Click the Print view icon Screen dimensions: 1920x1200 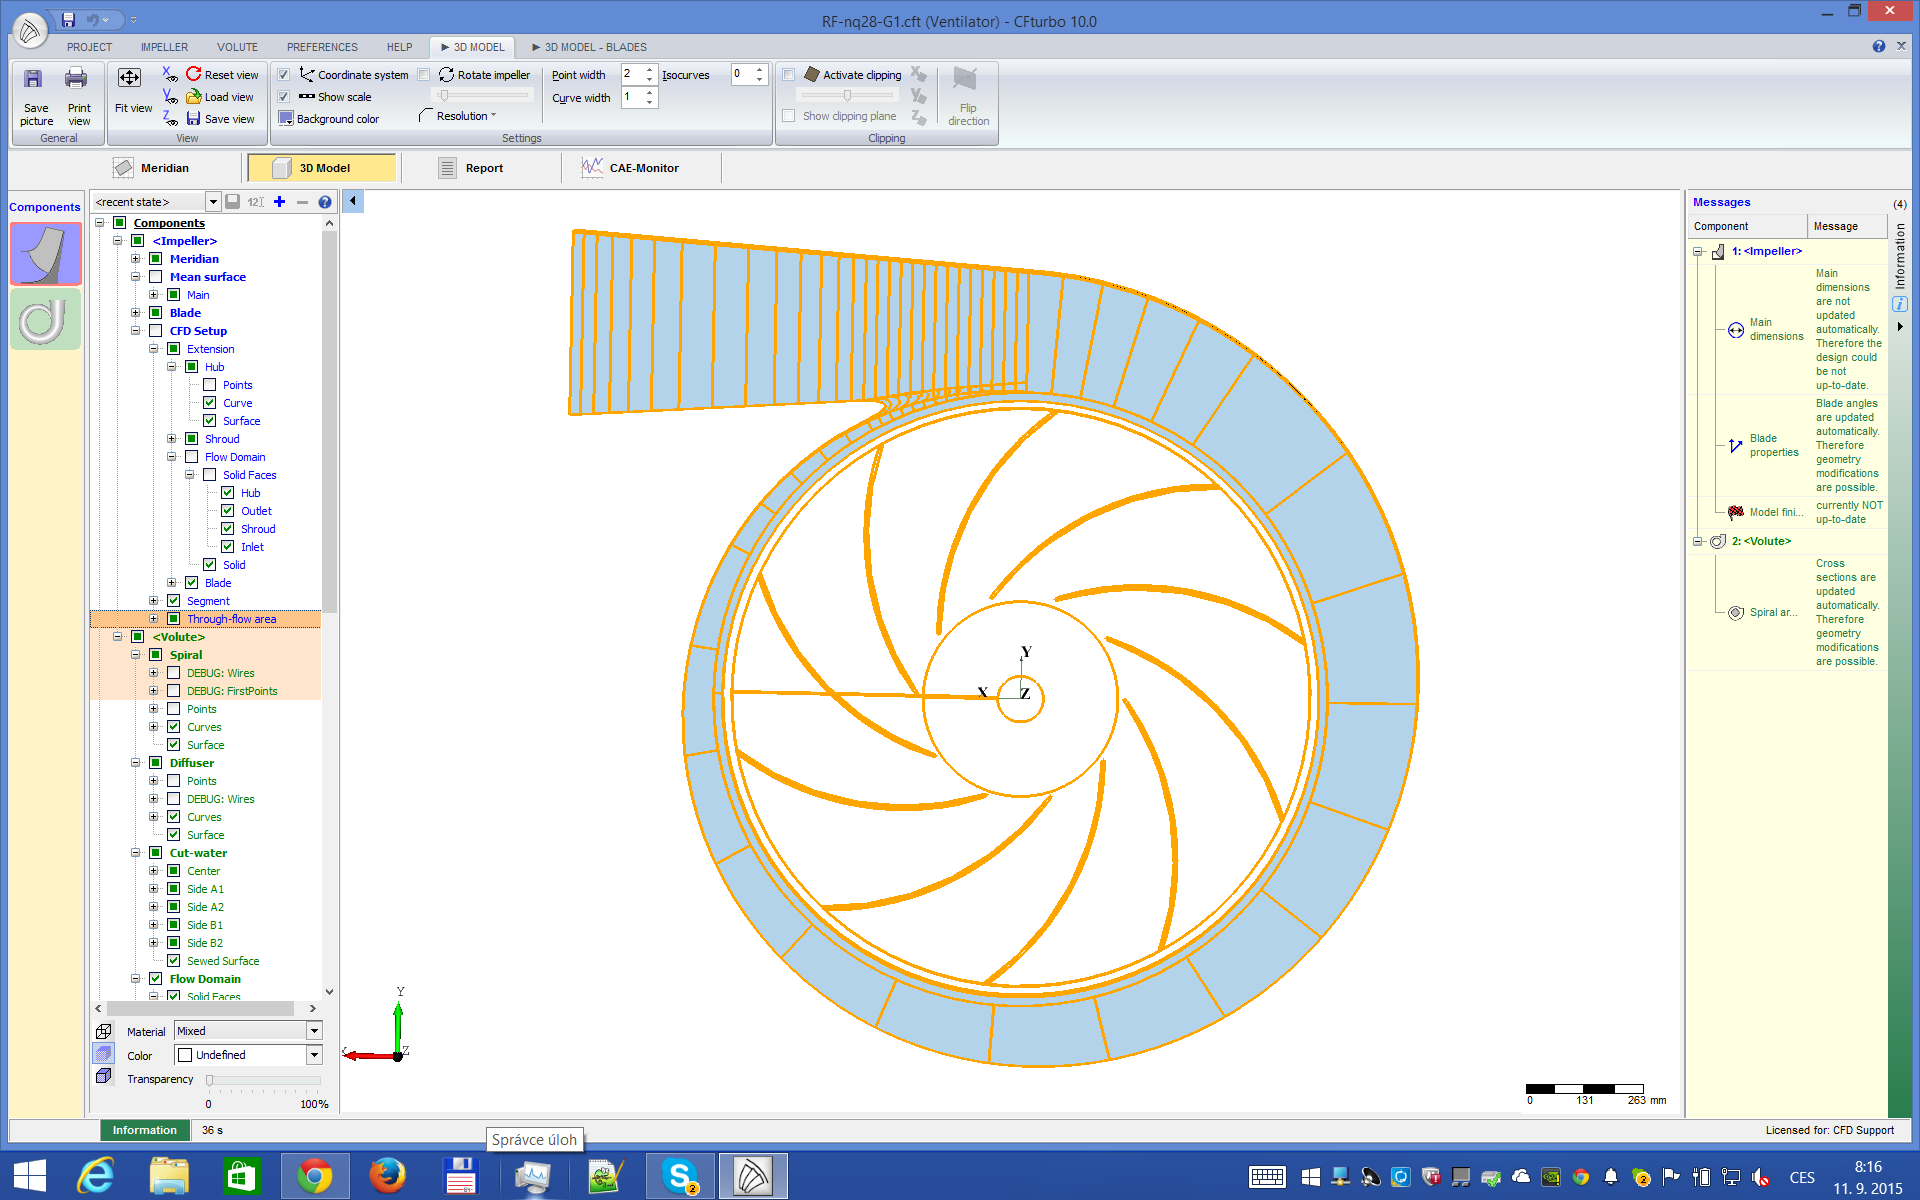(x=77, y=80)
